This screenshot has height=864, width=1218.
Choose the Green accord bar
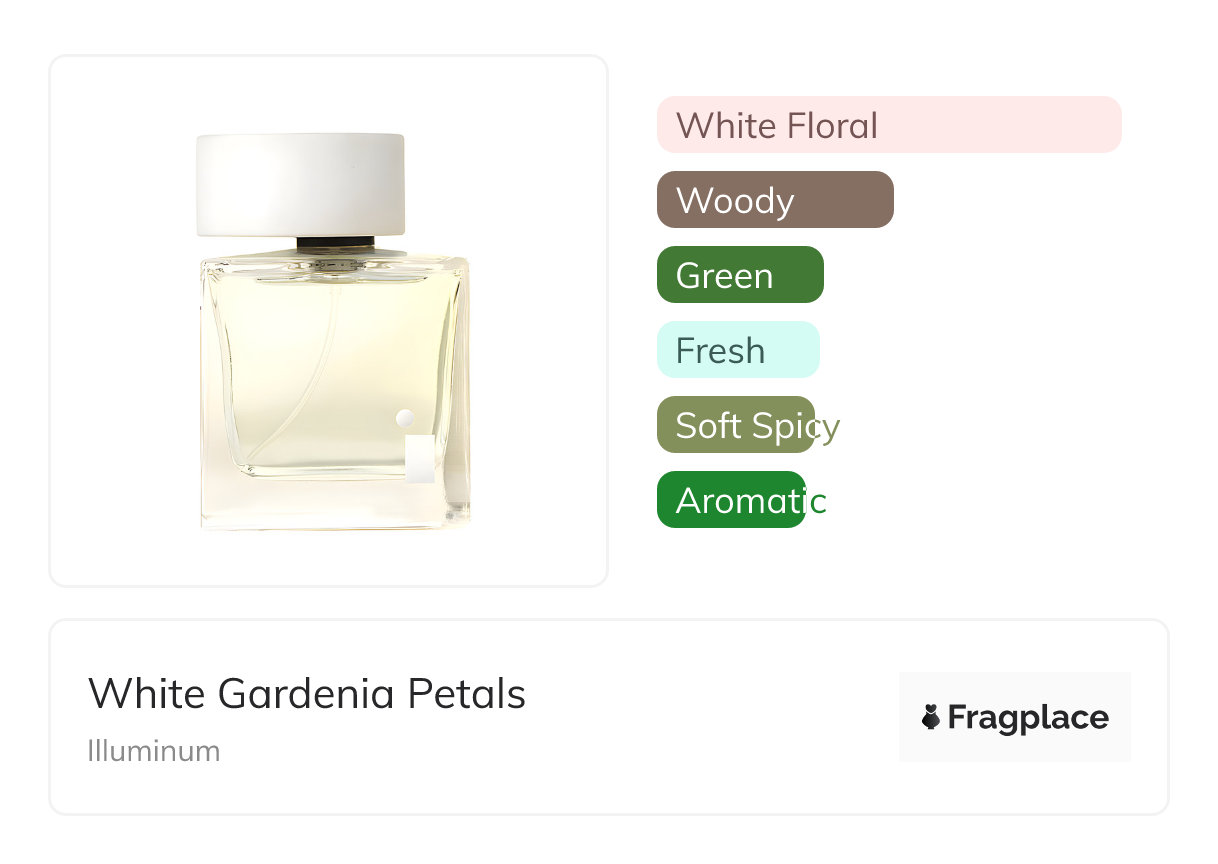(740, 275)
